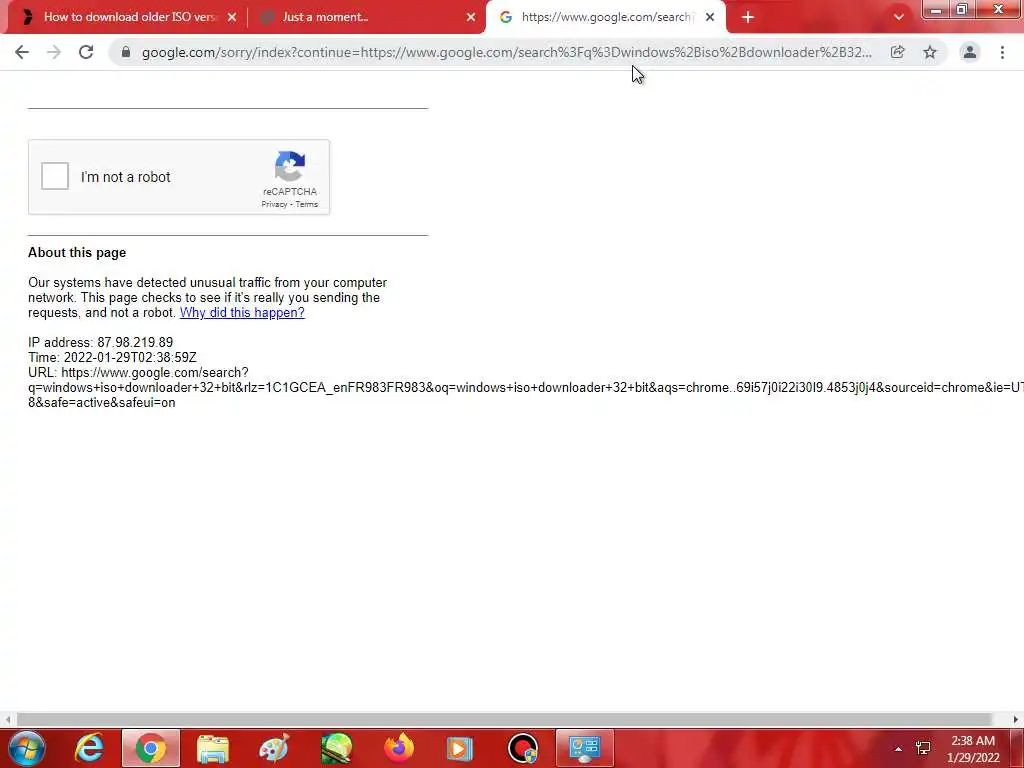Click the favicon of How to download tab
This screenshot has width=1024, height=768.
pyautogui.click(x=27, y=17)
